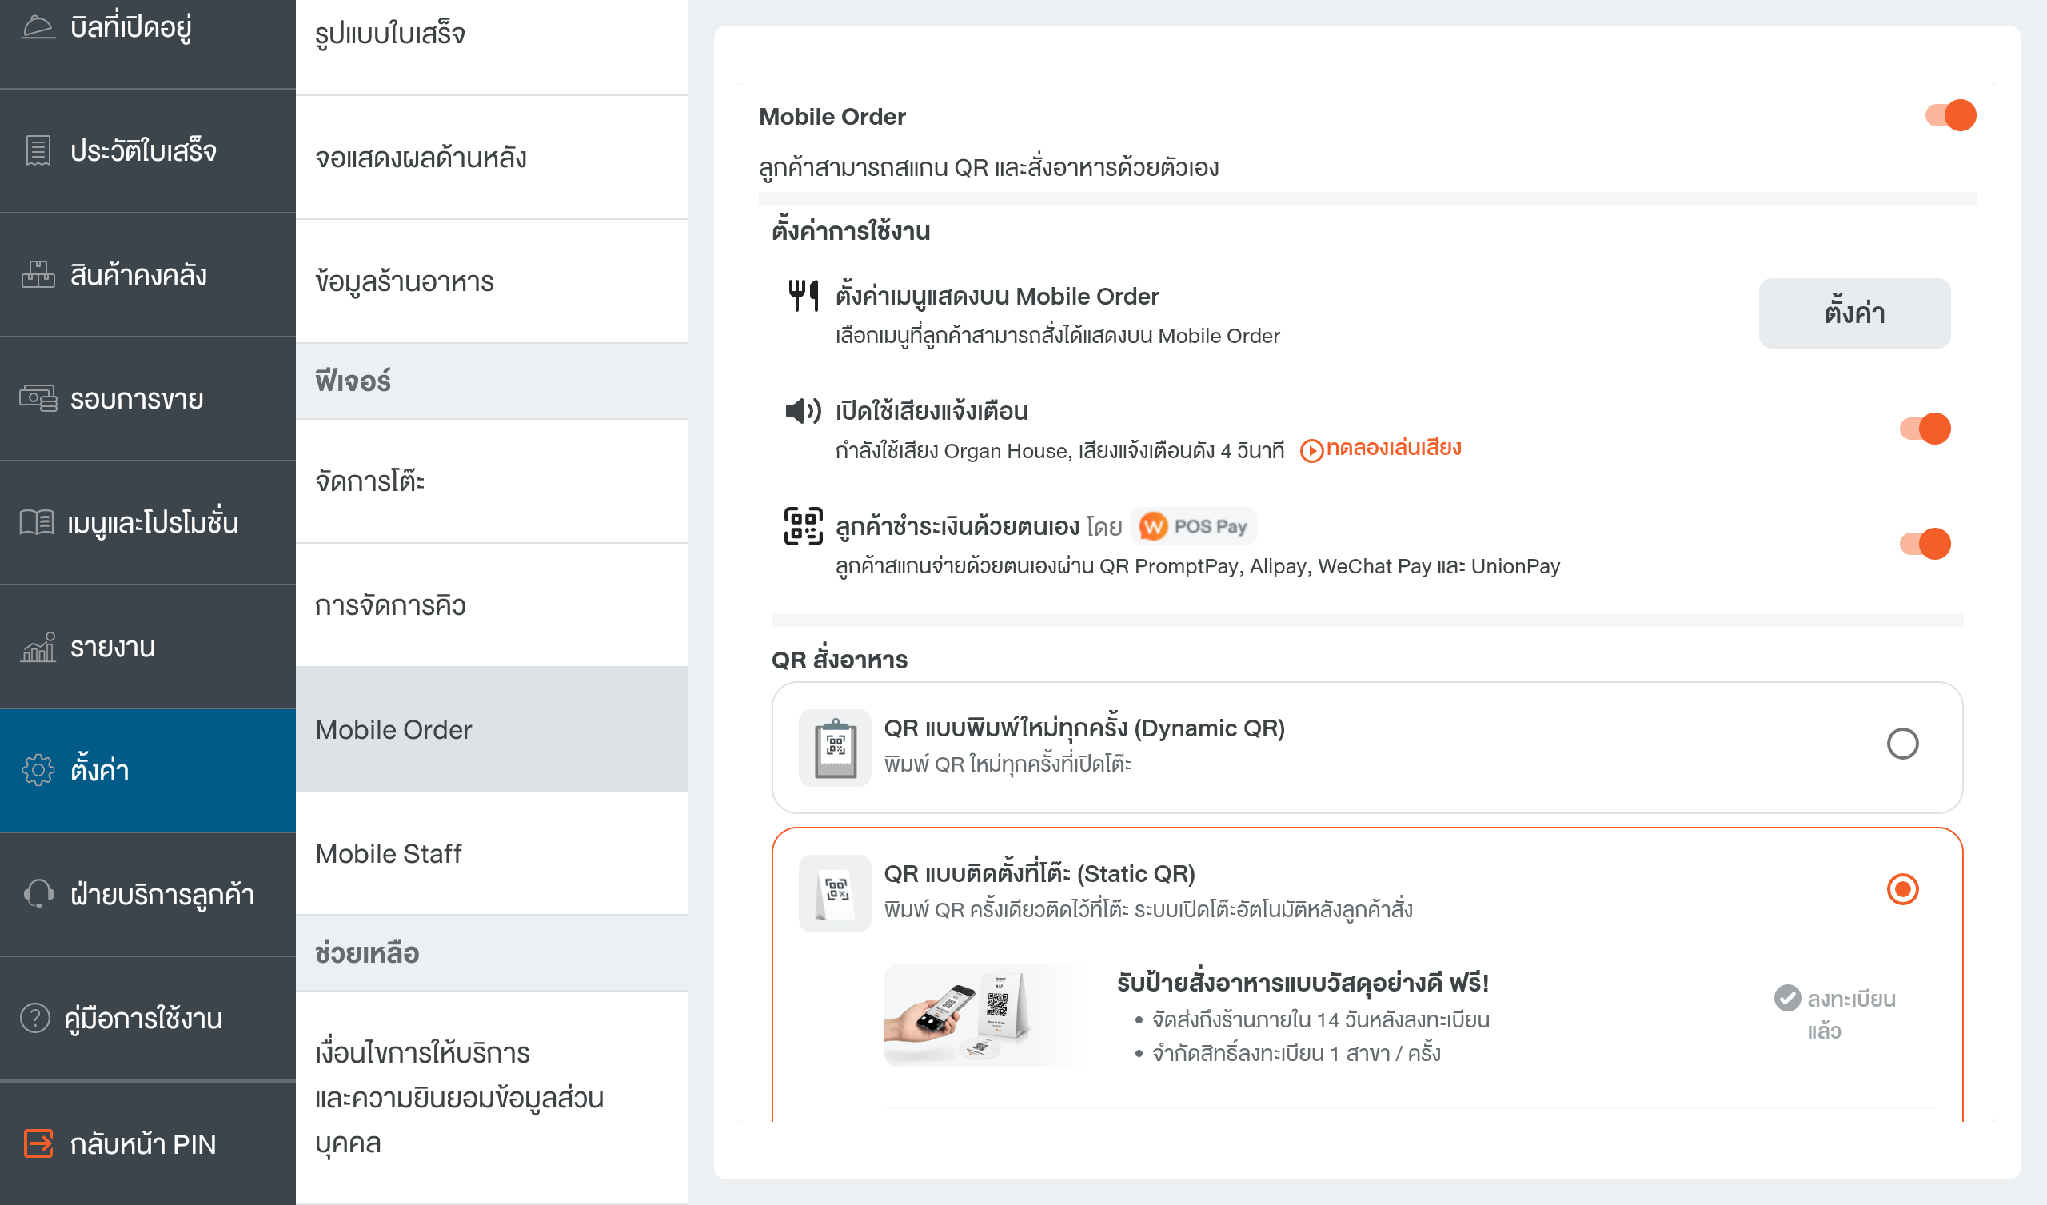2047x1205 pixels.
Task: Select the Static QR radio button
Action: pyautogui.click(x=1902, y=889)
